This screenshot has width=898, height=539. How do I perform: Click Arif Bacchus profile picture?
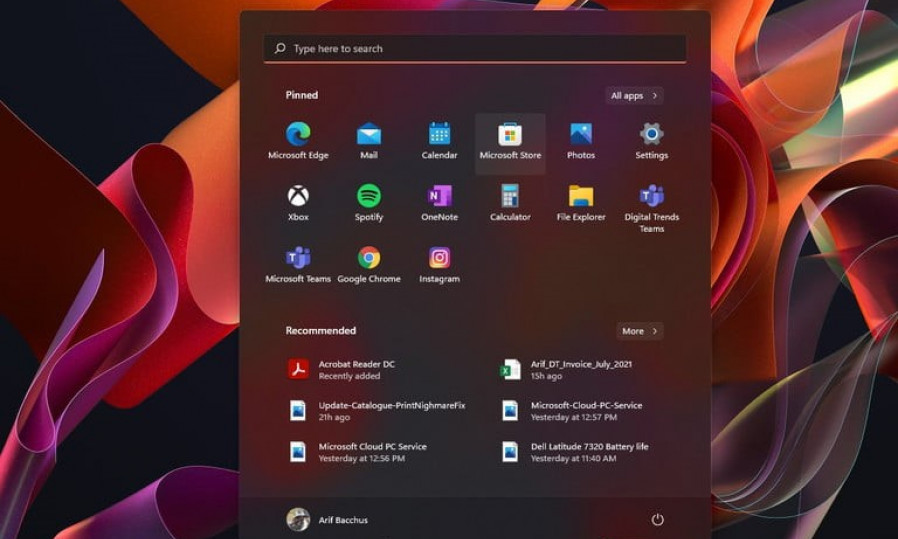tap(298, 520)
